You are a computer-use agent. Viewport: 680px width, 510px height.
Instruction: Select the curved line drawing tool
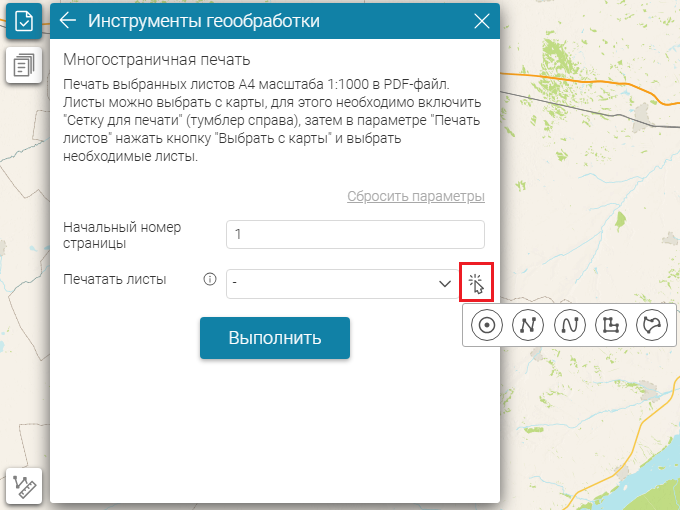pyautogui.click(x=569, y=325)
